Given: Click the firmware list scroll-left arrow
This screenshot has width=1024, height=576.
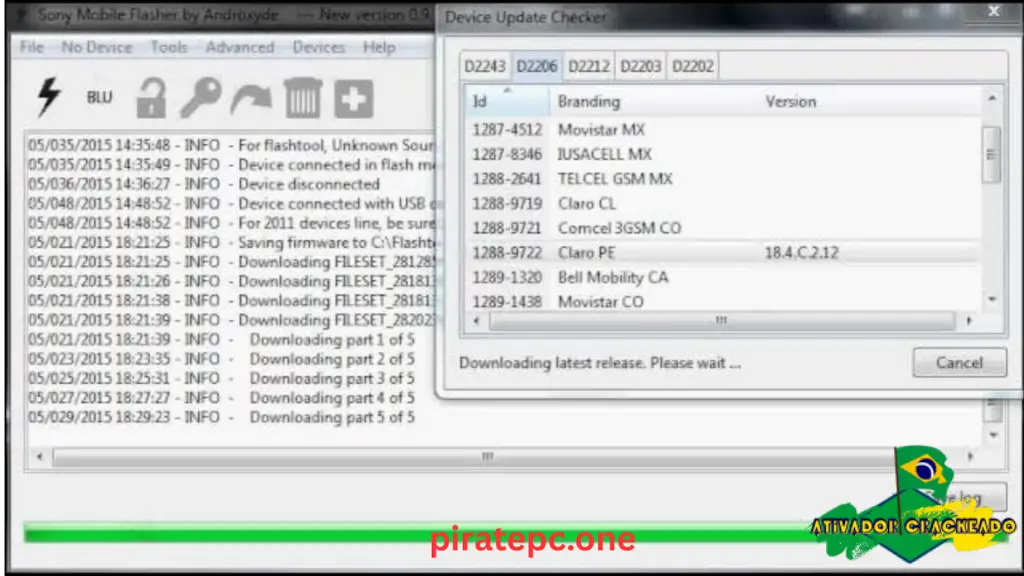Looking at the screenshot, I should pyautogui.click(x=476, y=321).
